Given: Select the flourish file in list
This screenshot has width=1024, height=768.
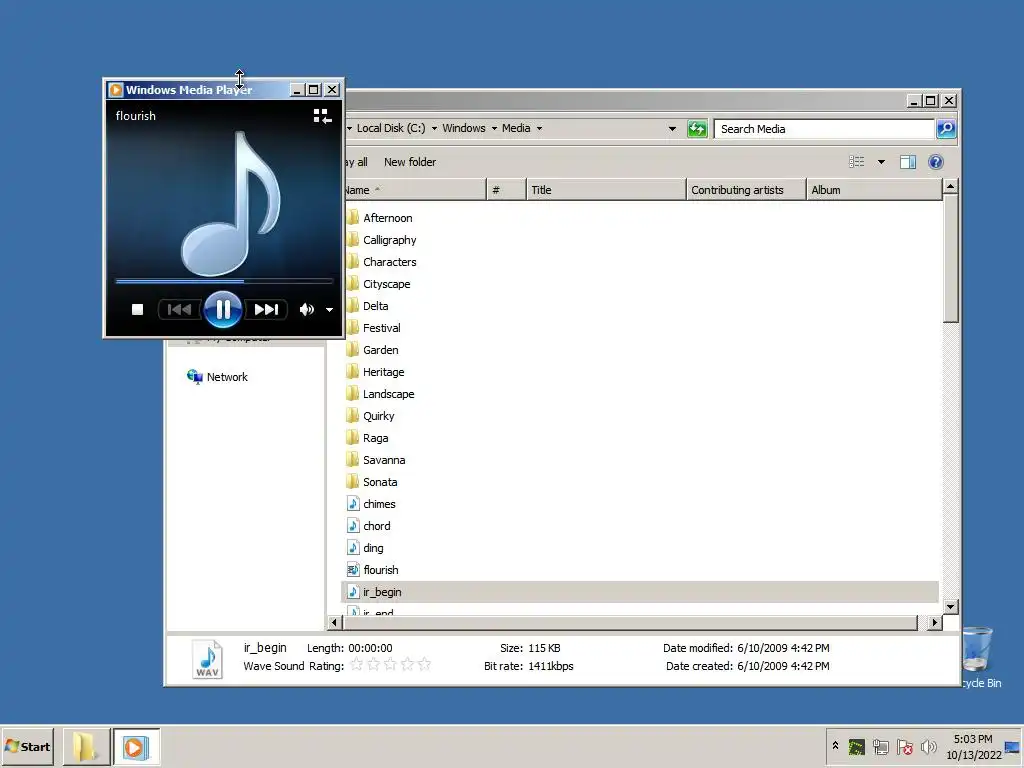Looking at the screenshot, I should (x=380, y=570).
